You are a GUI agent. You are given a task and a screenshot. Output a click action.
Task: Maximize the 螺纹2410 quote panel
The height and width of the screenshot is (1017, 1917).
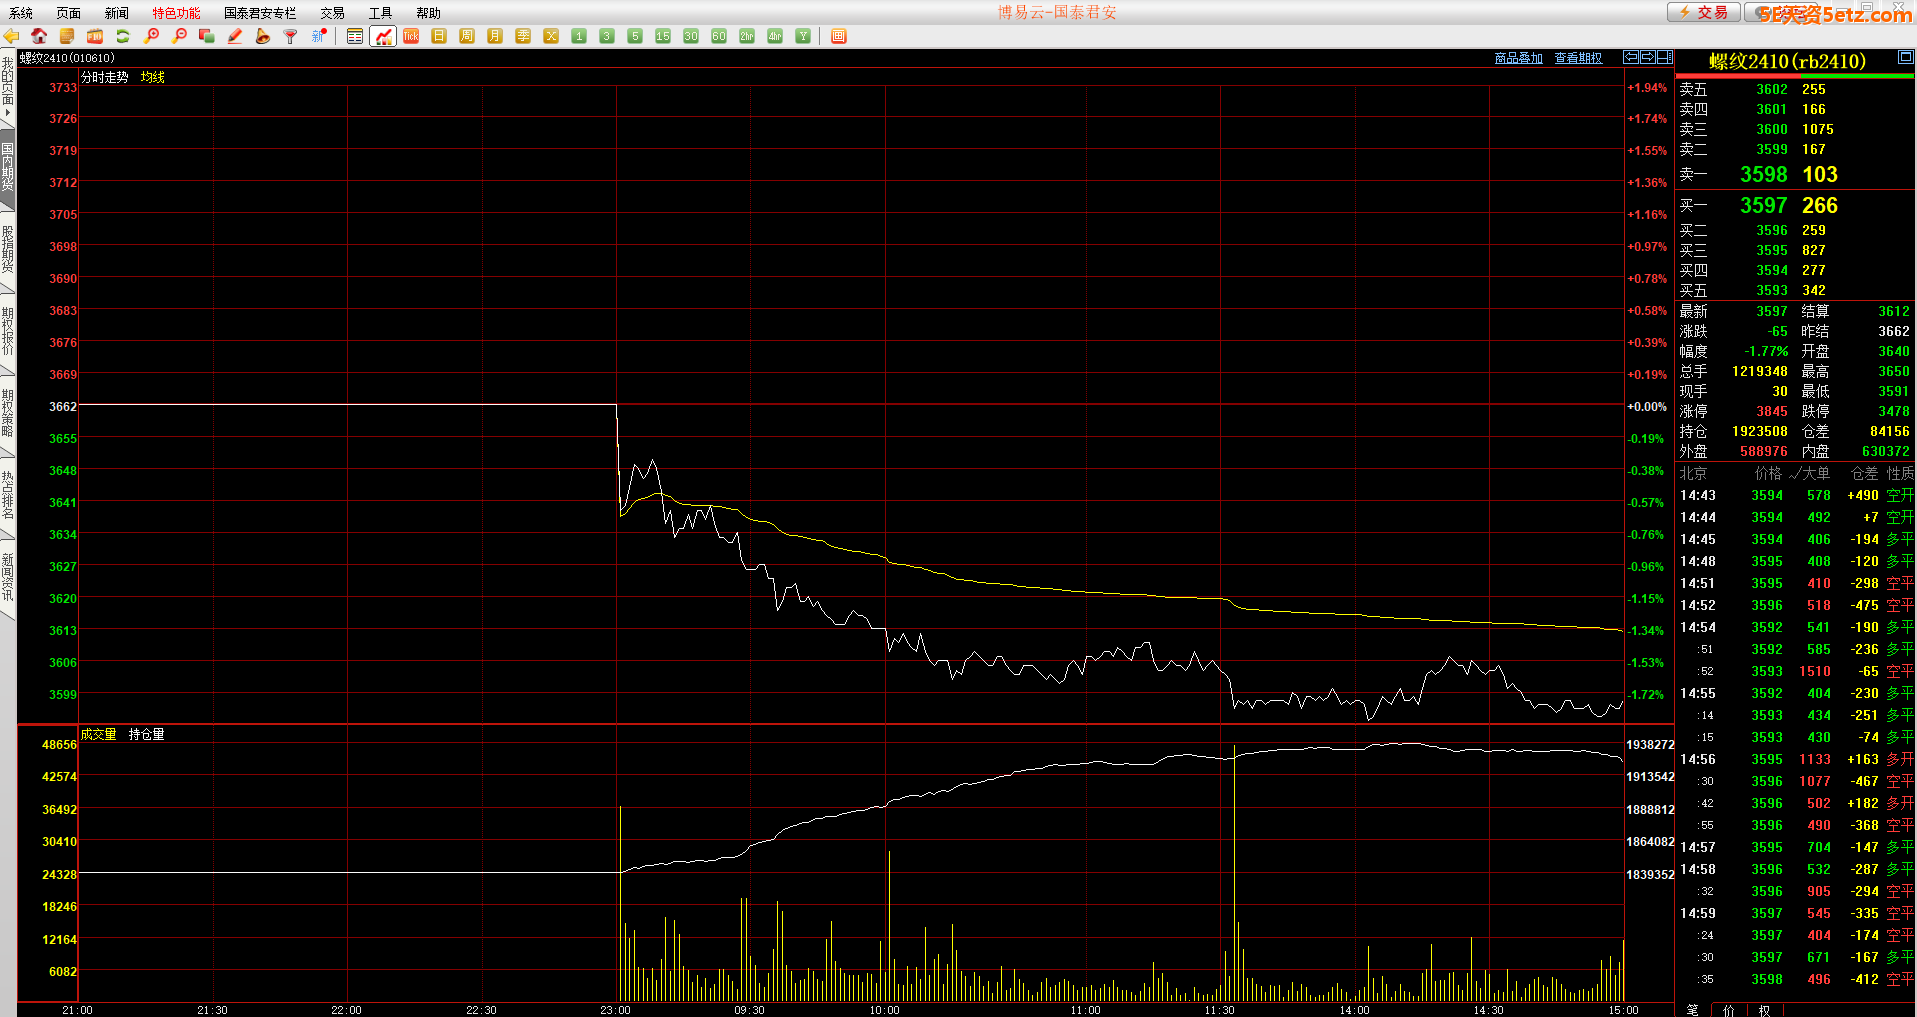coord(1905,58)
